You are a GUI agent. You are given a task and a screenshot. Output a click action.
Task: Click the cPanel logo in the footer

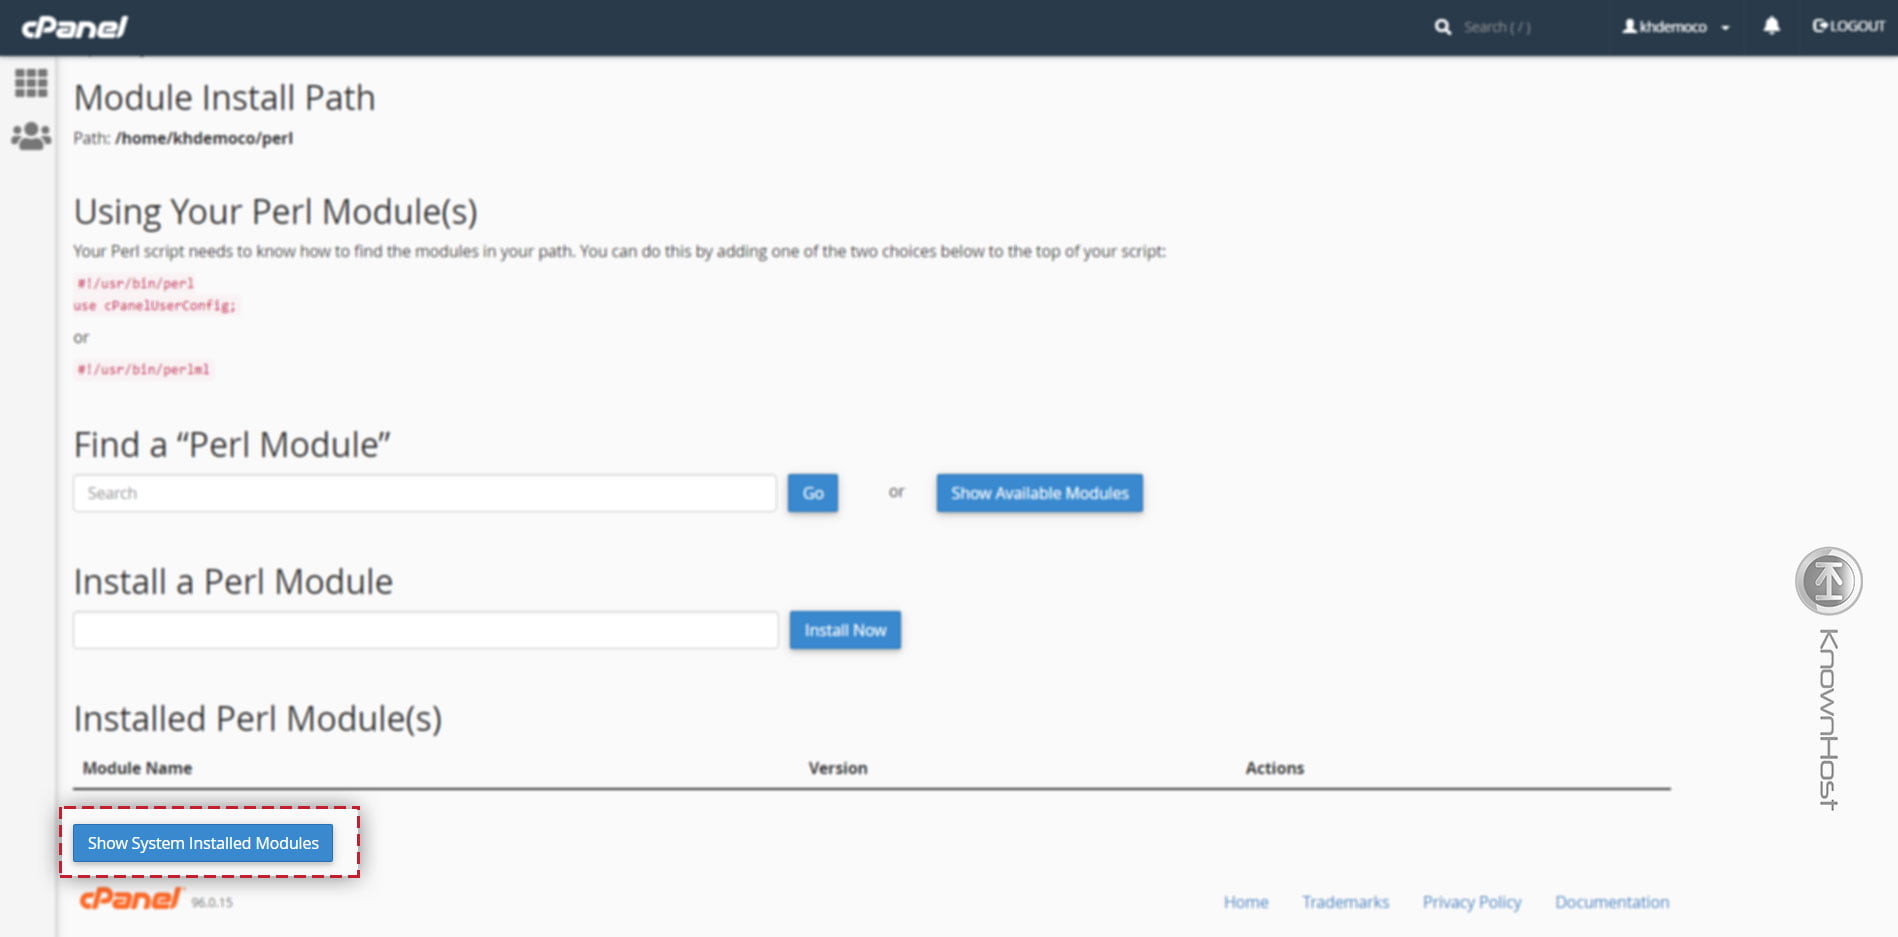click(x=131, y=898)
